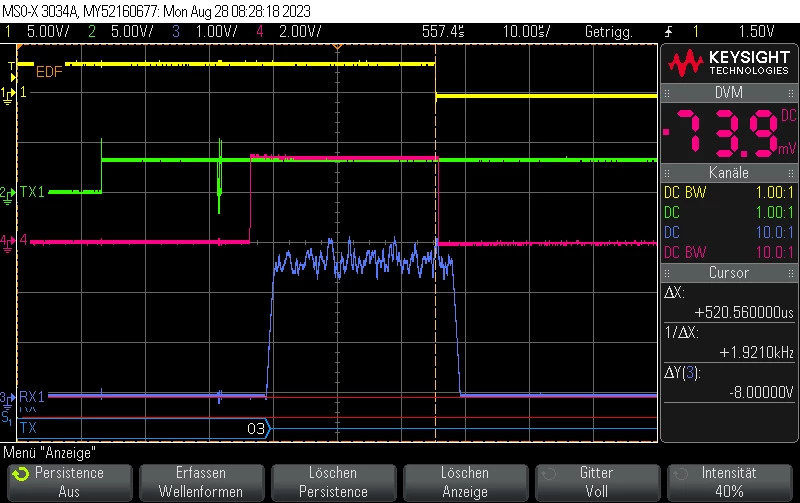The width and height of the screenshot is (800, 503).
Task: Click the decoded 03 serial value
Action: coord(256,429)
